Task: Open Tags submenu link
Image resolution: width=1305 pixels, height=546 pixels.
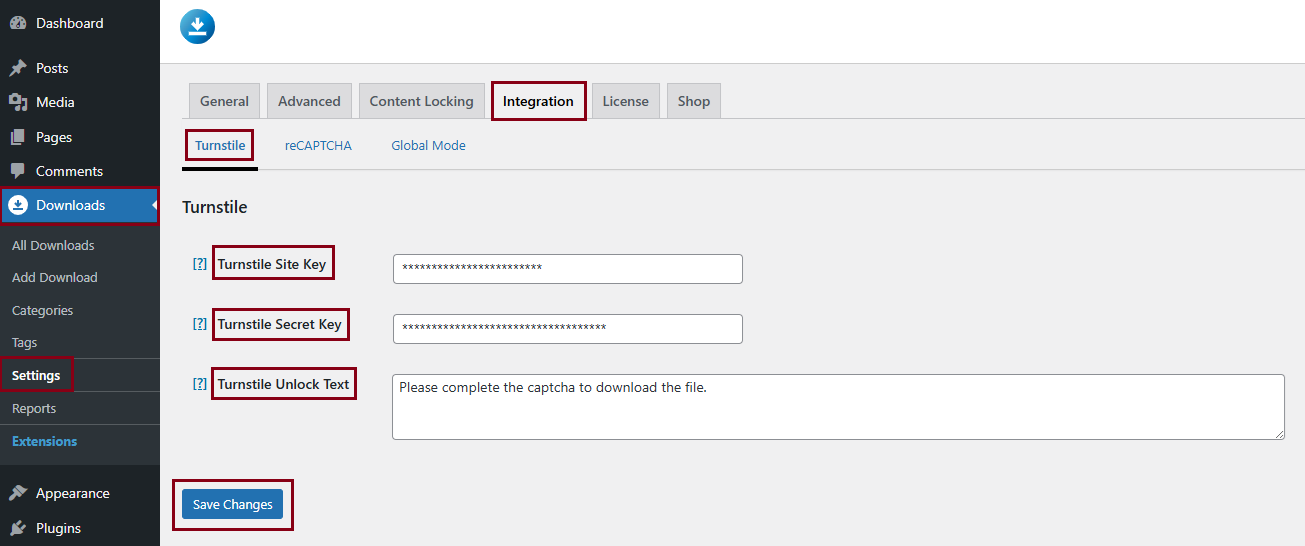Action: point(25,342)
